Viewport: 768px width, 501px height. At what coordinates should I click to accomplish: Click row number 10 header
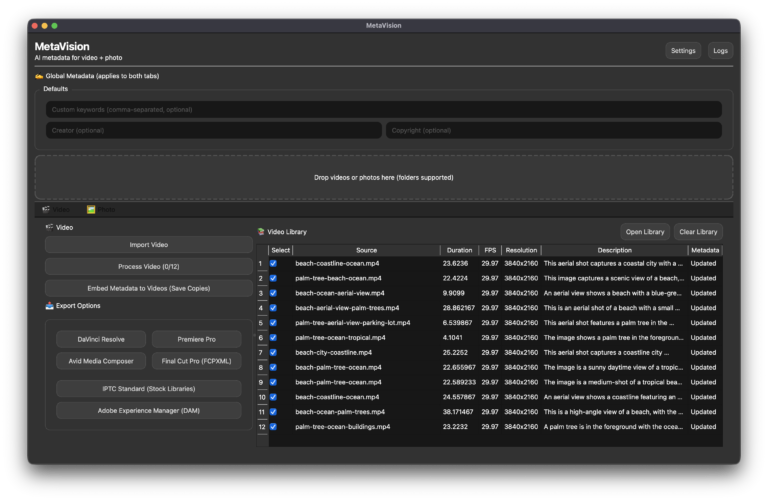coord(262,397)
